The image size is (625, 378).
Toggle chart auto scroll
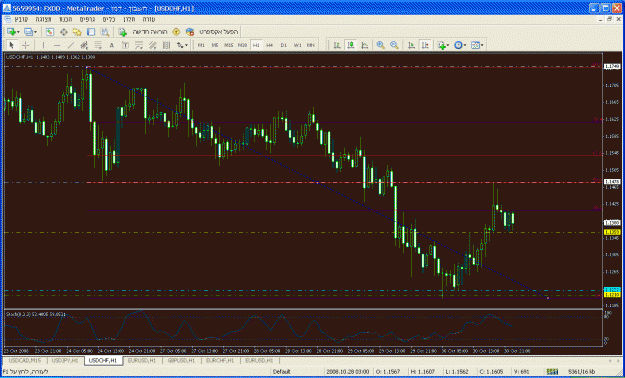click(411, 45)
